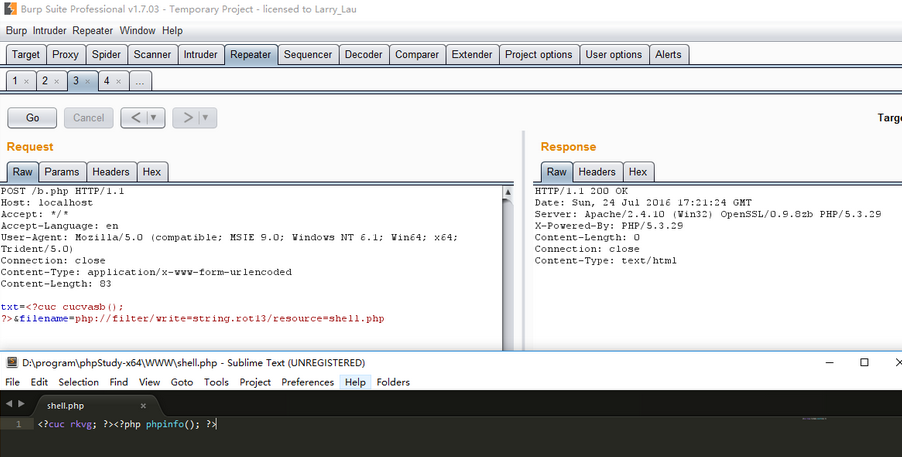Open Sublime Text Goto menu
Viewport: 902px width, 457px height.
[182, 382]
